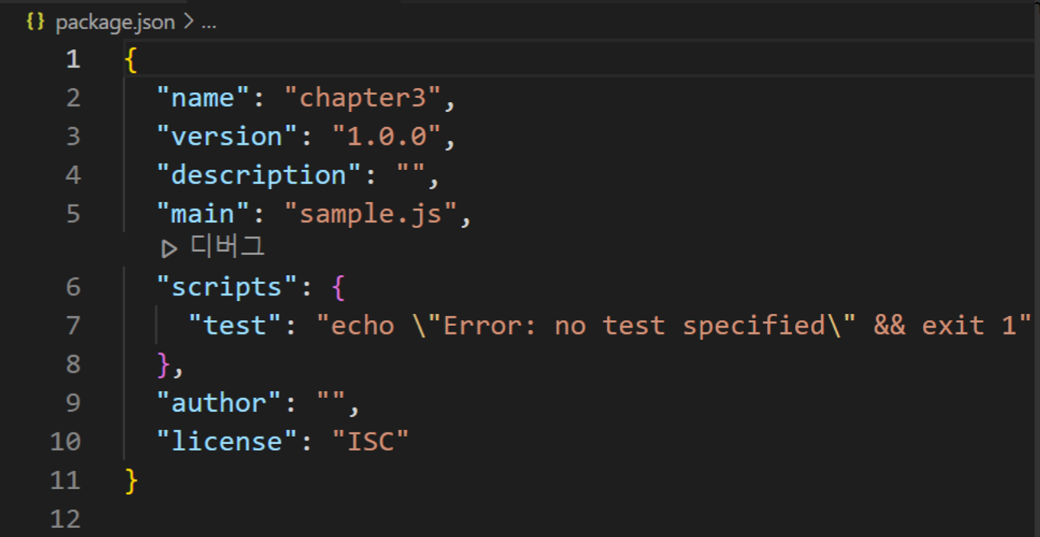Click the pink closing brace on line 8
Viewport: 1040px width, 537px height.
pos(163,364)
